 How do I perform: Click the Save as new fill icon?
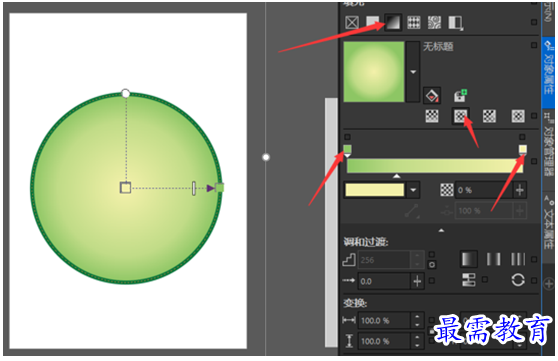pyautogui.click(x=460, y=96)
